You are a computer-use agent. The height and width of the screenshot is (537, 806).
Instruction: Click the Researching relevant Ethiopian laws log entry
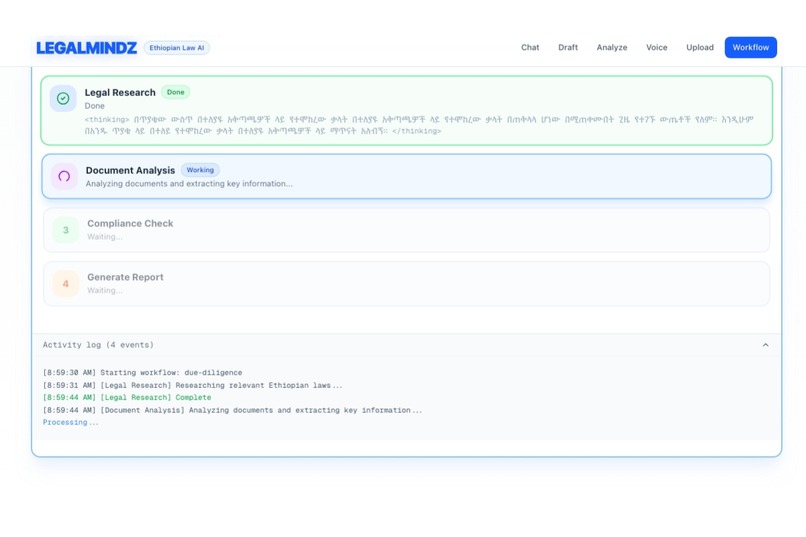coord(192,385)
